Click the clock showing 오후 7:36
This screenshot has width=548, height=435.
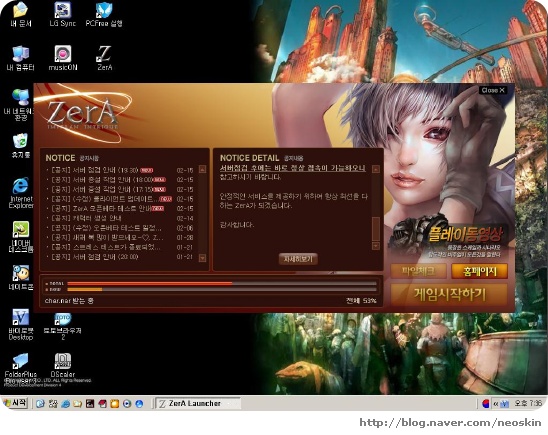point(528,404)
